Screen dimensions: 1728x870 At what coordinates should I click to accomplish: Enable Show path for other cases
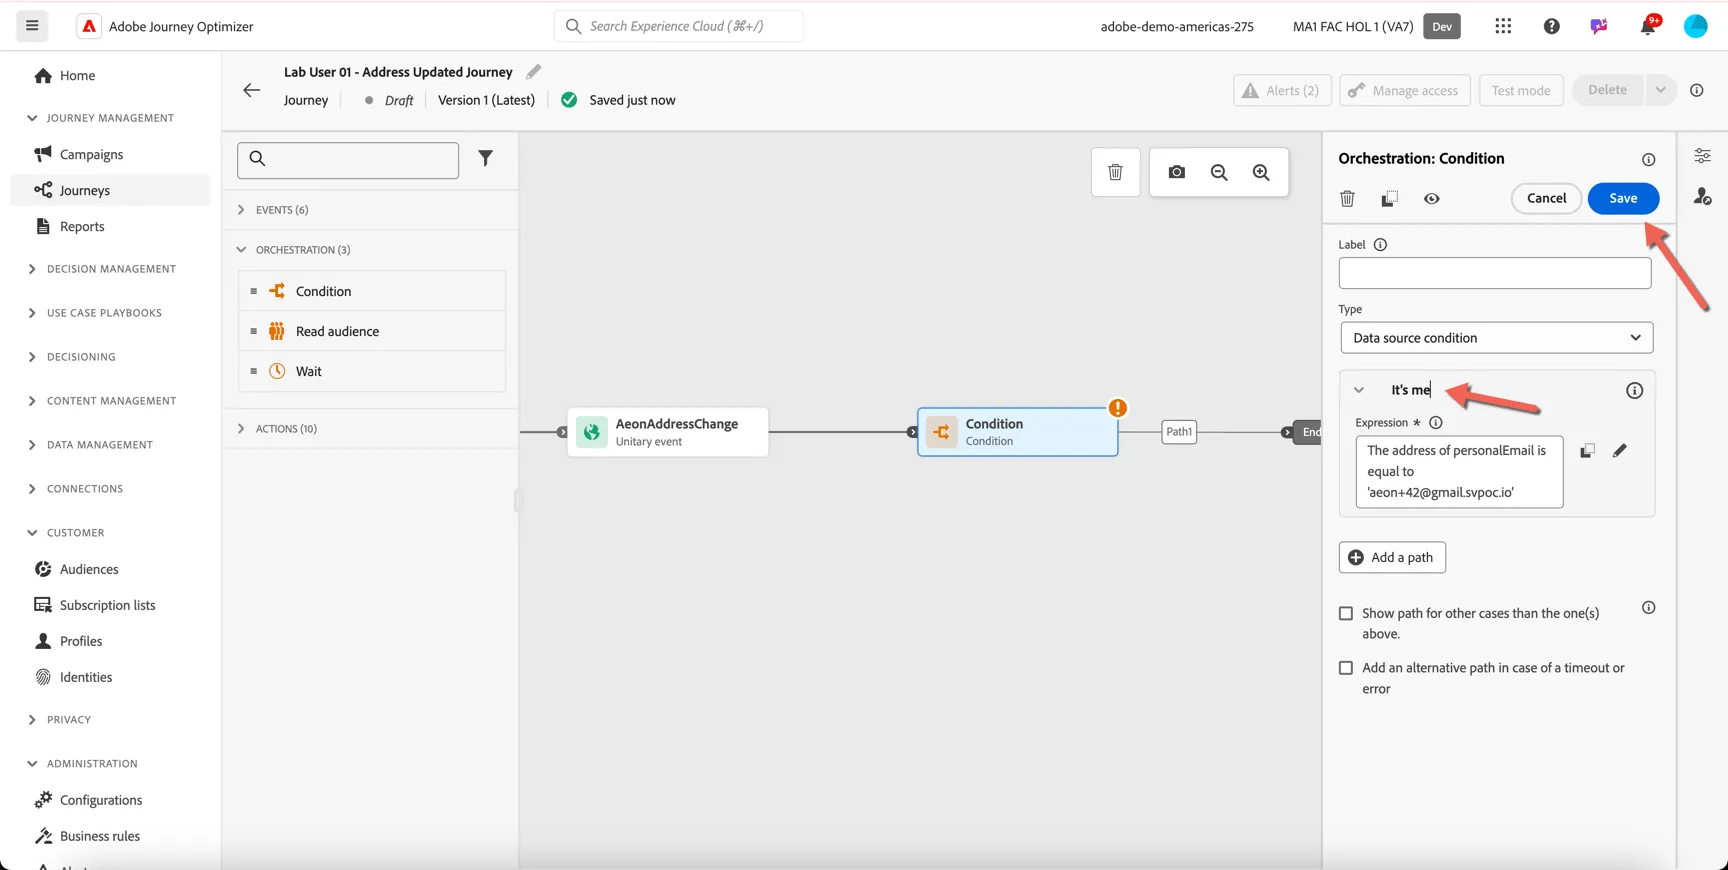click(1346, 613)
